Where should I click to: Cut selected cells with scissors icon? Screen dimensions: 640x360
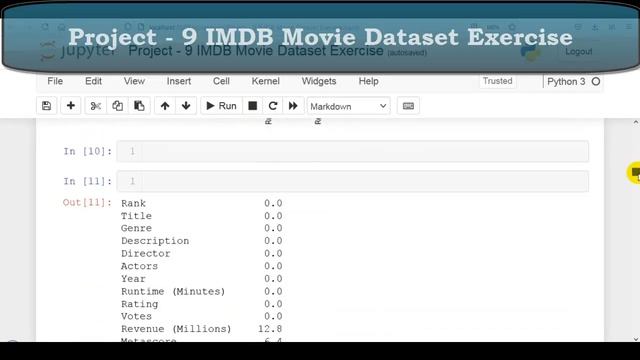96,106
